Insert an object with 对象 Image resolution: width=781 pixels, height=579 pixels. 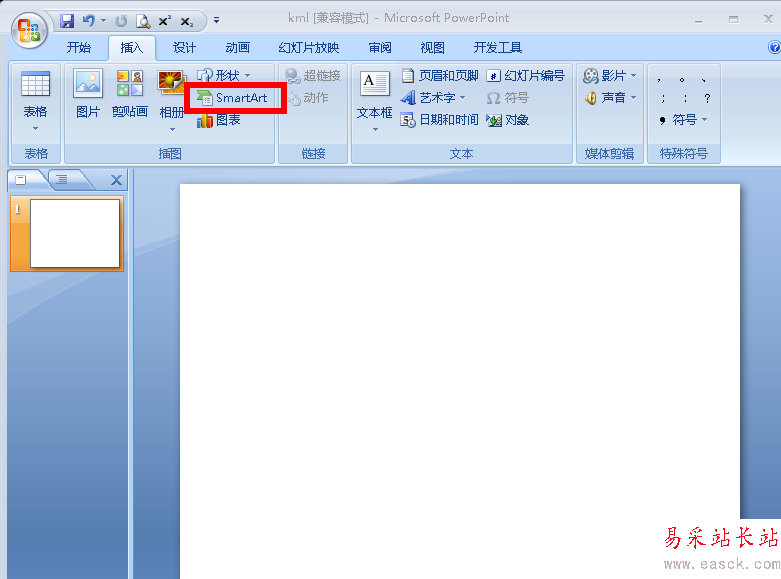point(508,120)
